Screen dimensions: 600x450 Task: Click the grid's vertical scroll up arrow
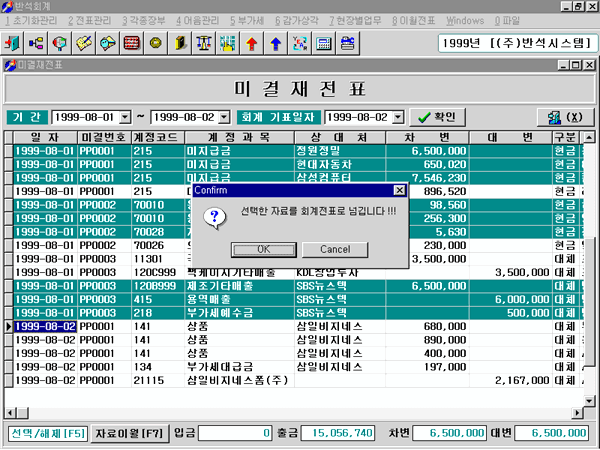(589, 137)
